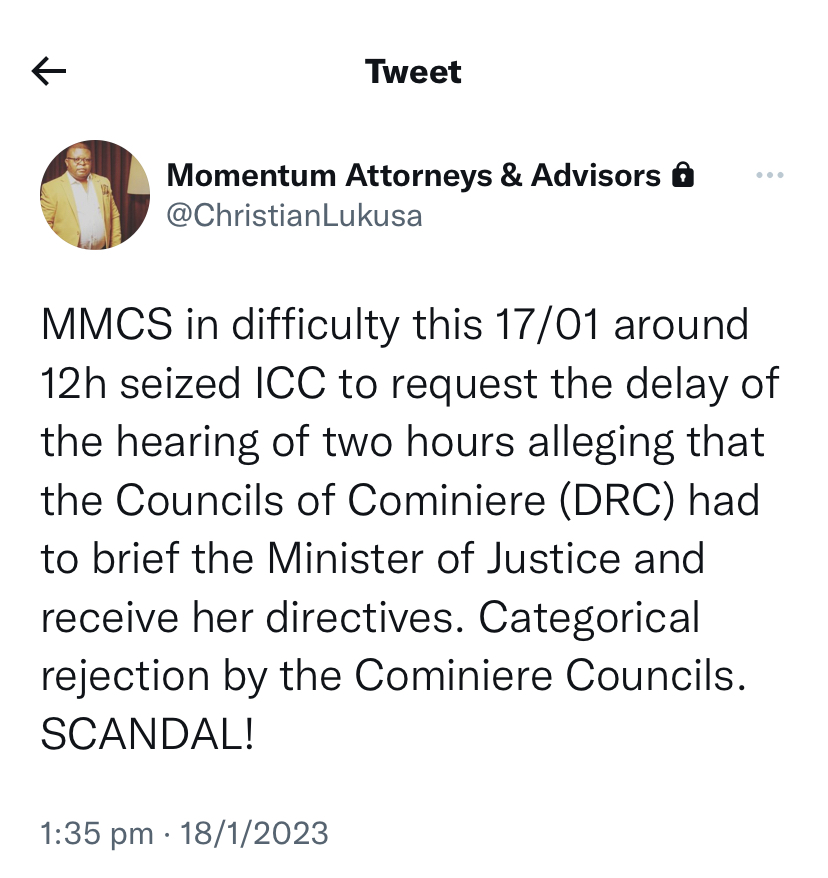Click the phrase "Cominiere Councils." in the tweet
Image resolution: width=828 pixels, height=878 pixels.
tap(551, 677)
